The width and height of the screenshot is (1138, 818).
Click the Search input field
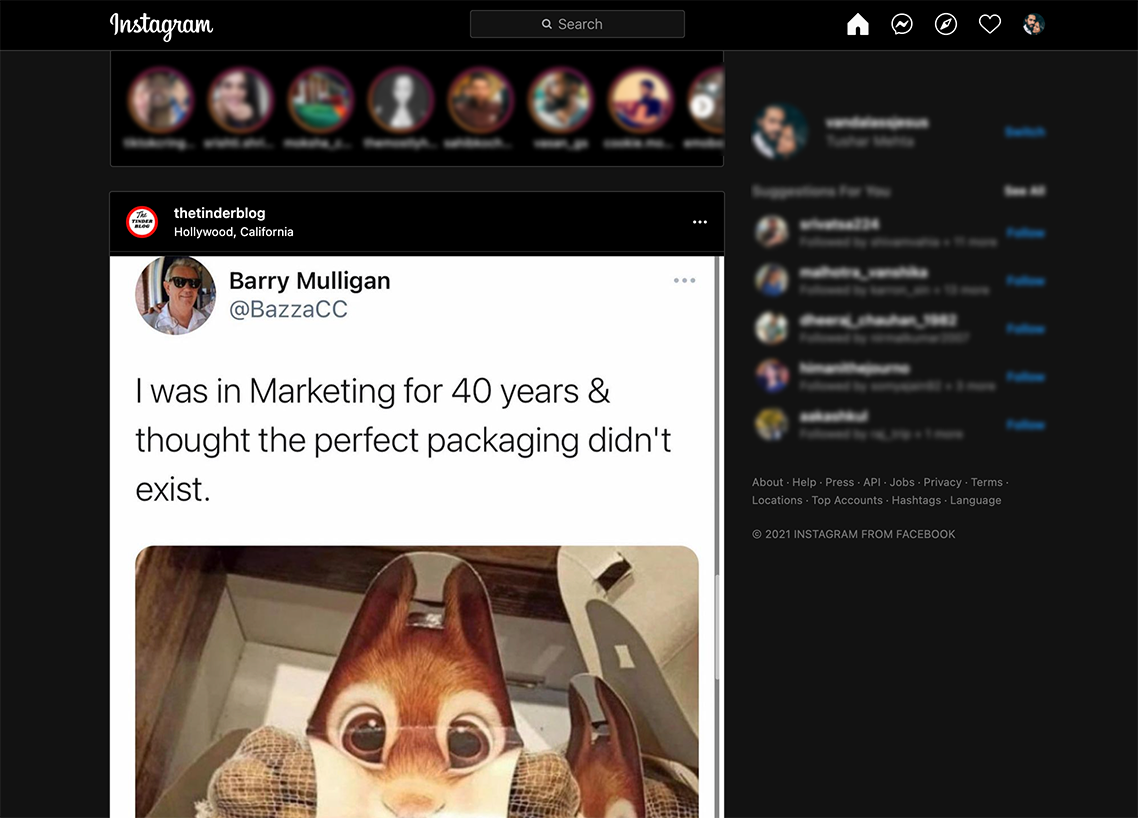tap(577, 24)
